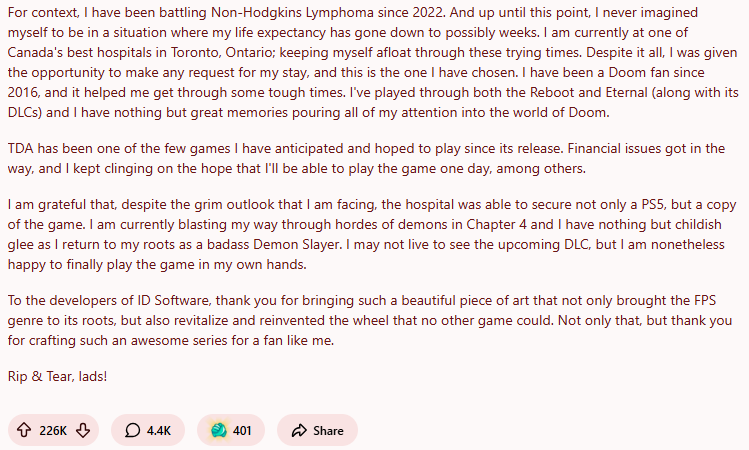
Task: Downvote the post with the down arrow
Action: pos(83,431)
